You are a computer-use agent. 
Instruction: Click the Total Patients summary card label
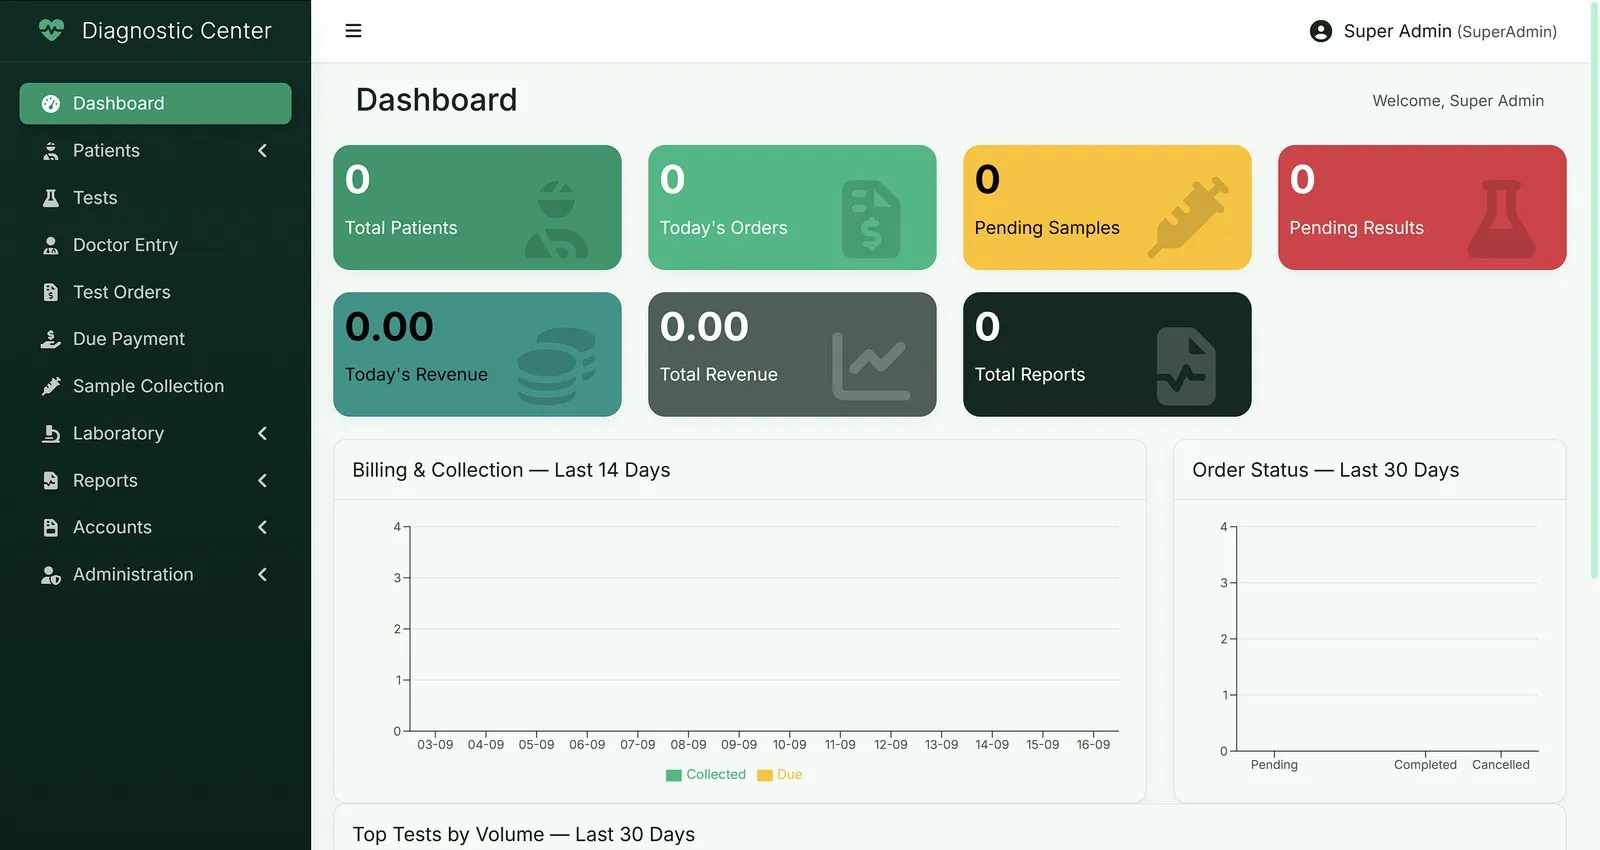click(401, 228)
